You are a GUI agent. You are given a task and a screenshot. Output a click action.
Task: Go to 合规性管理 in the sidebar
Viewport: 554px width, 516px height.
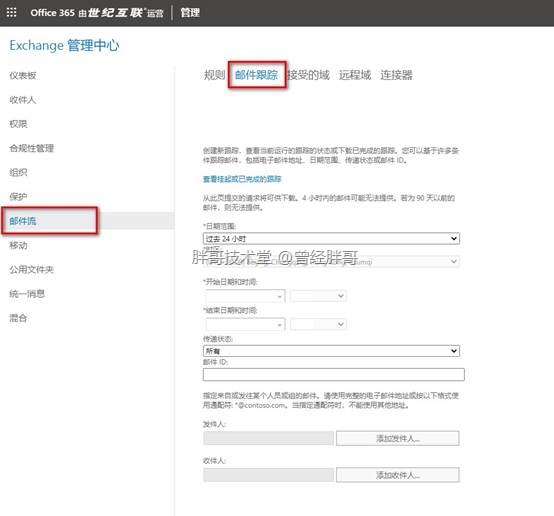coord(31,148)
